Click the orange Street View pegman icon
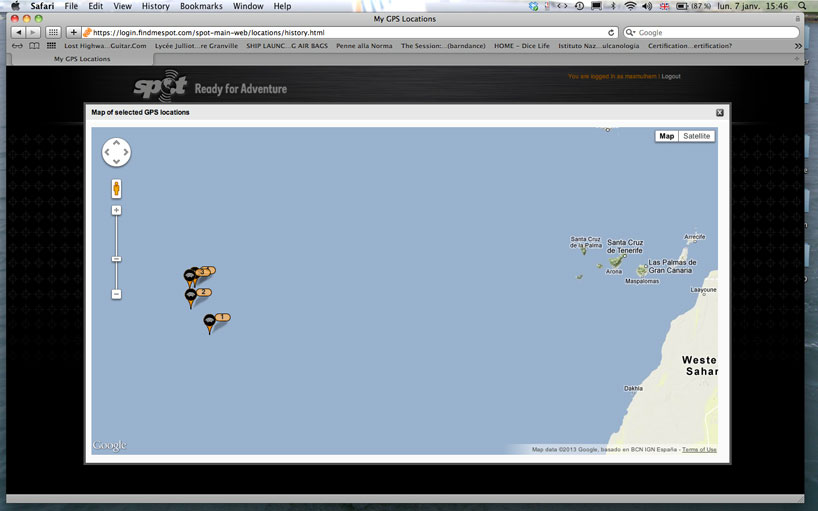Screen dimensions: 818x511 coord(116,189)
